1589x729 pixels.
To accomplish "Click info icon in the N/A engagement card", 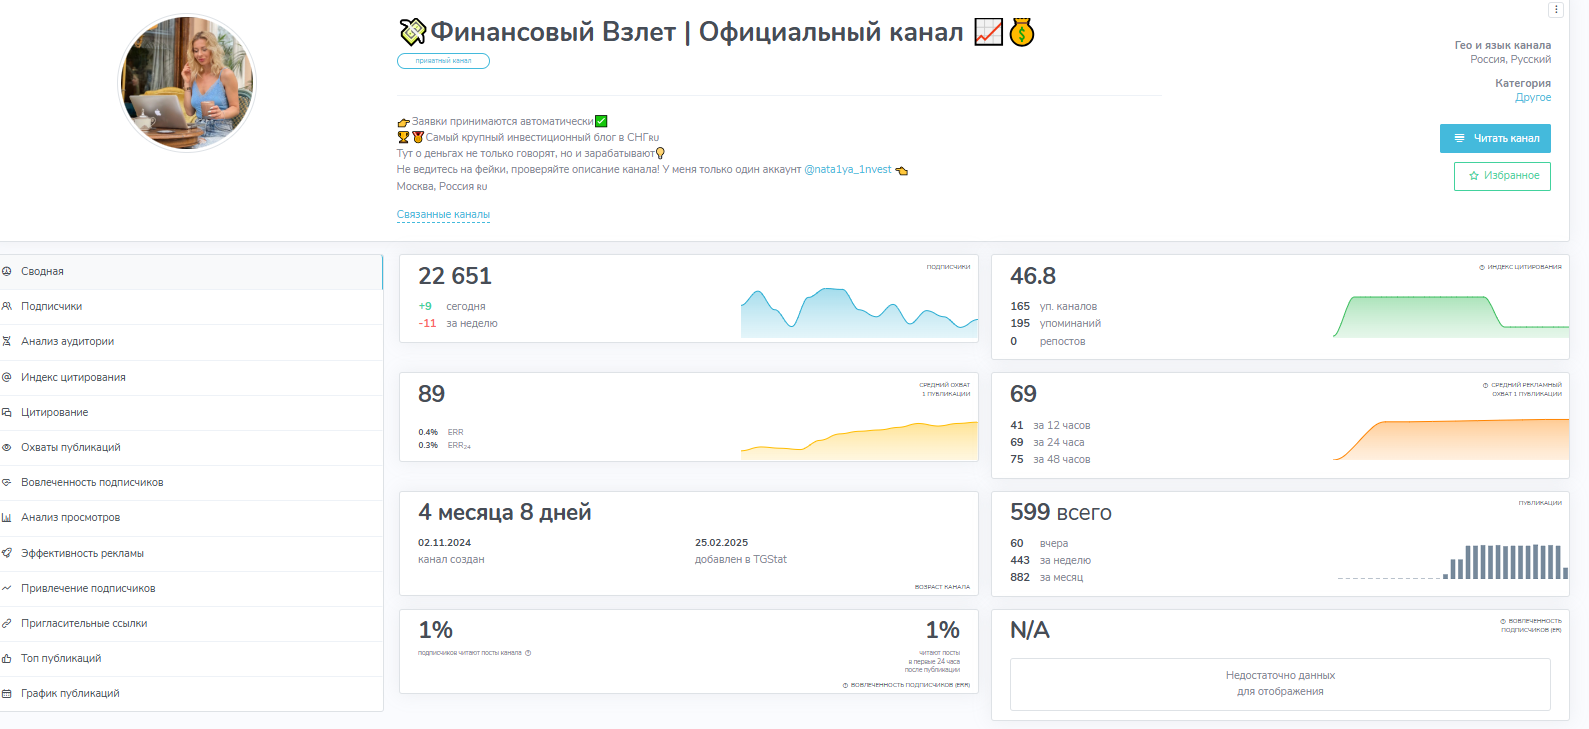I will tap(1503, 621).
